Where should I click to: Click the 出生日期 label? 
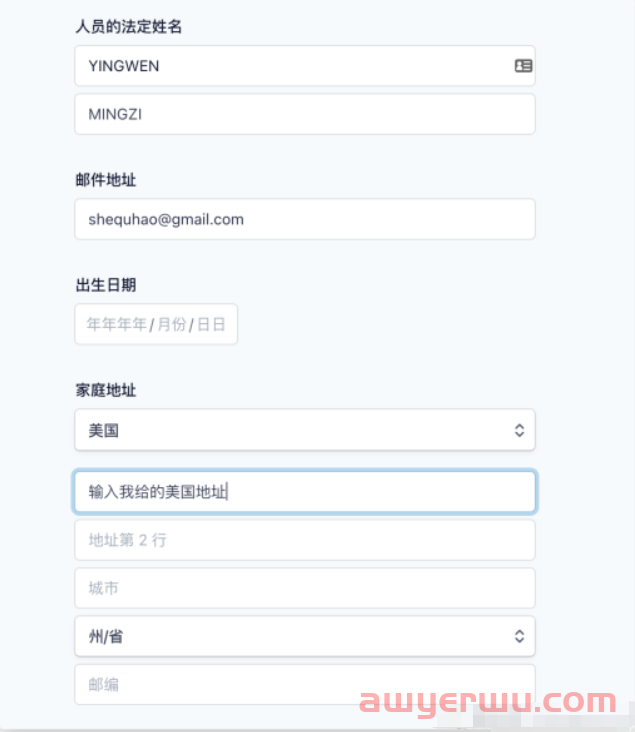click(106, 285)
